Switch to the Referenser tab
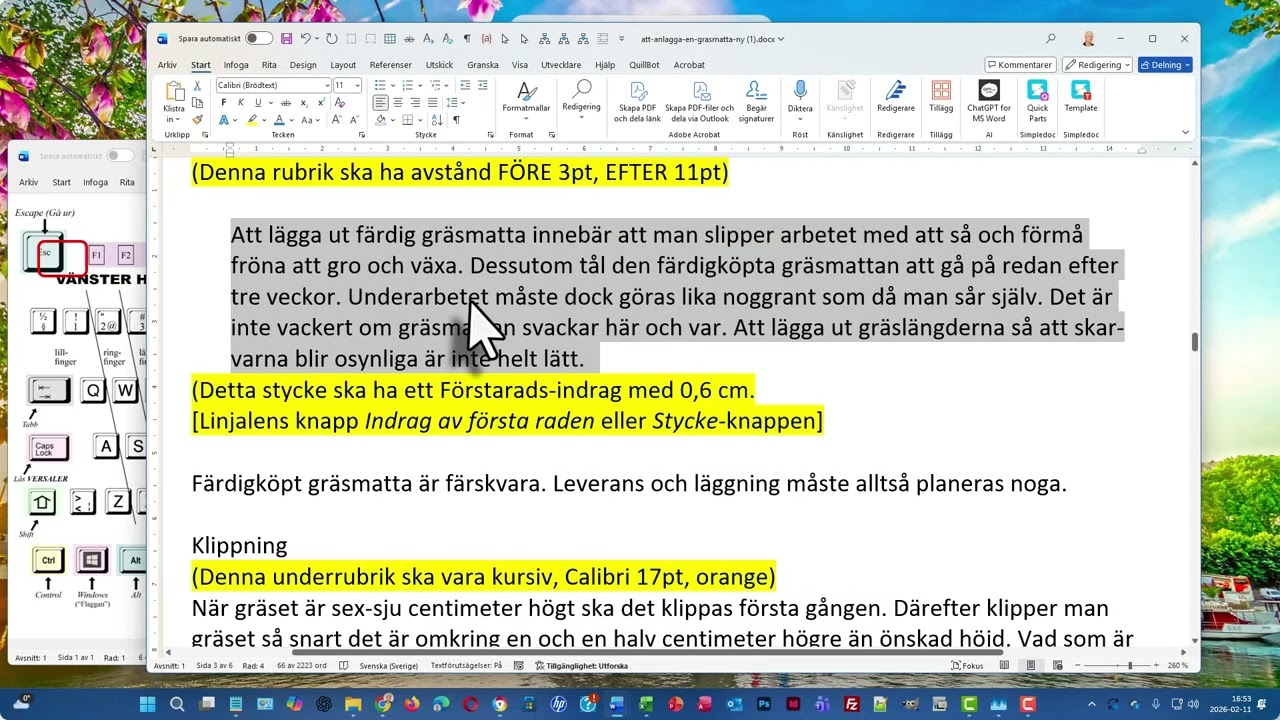The image size is (1280, 720). point(391,65)
